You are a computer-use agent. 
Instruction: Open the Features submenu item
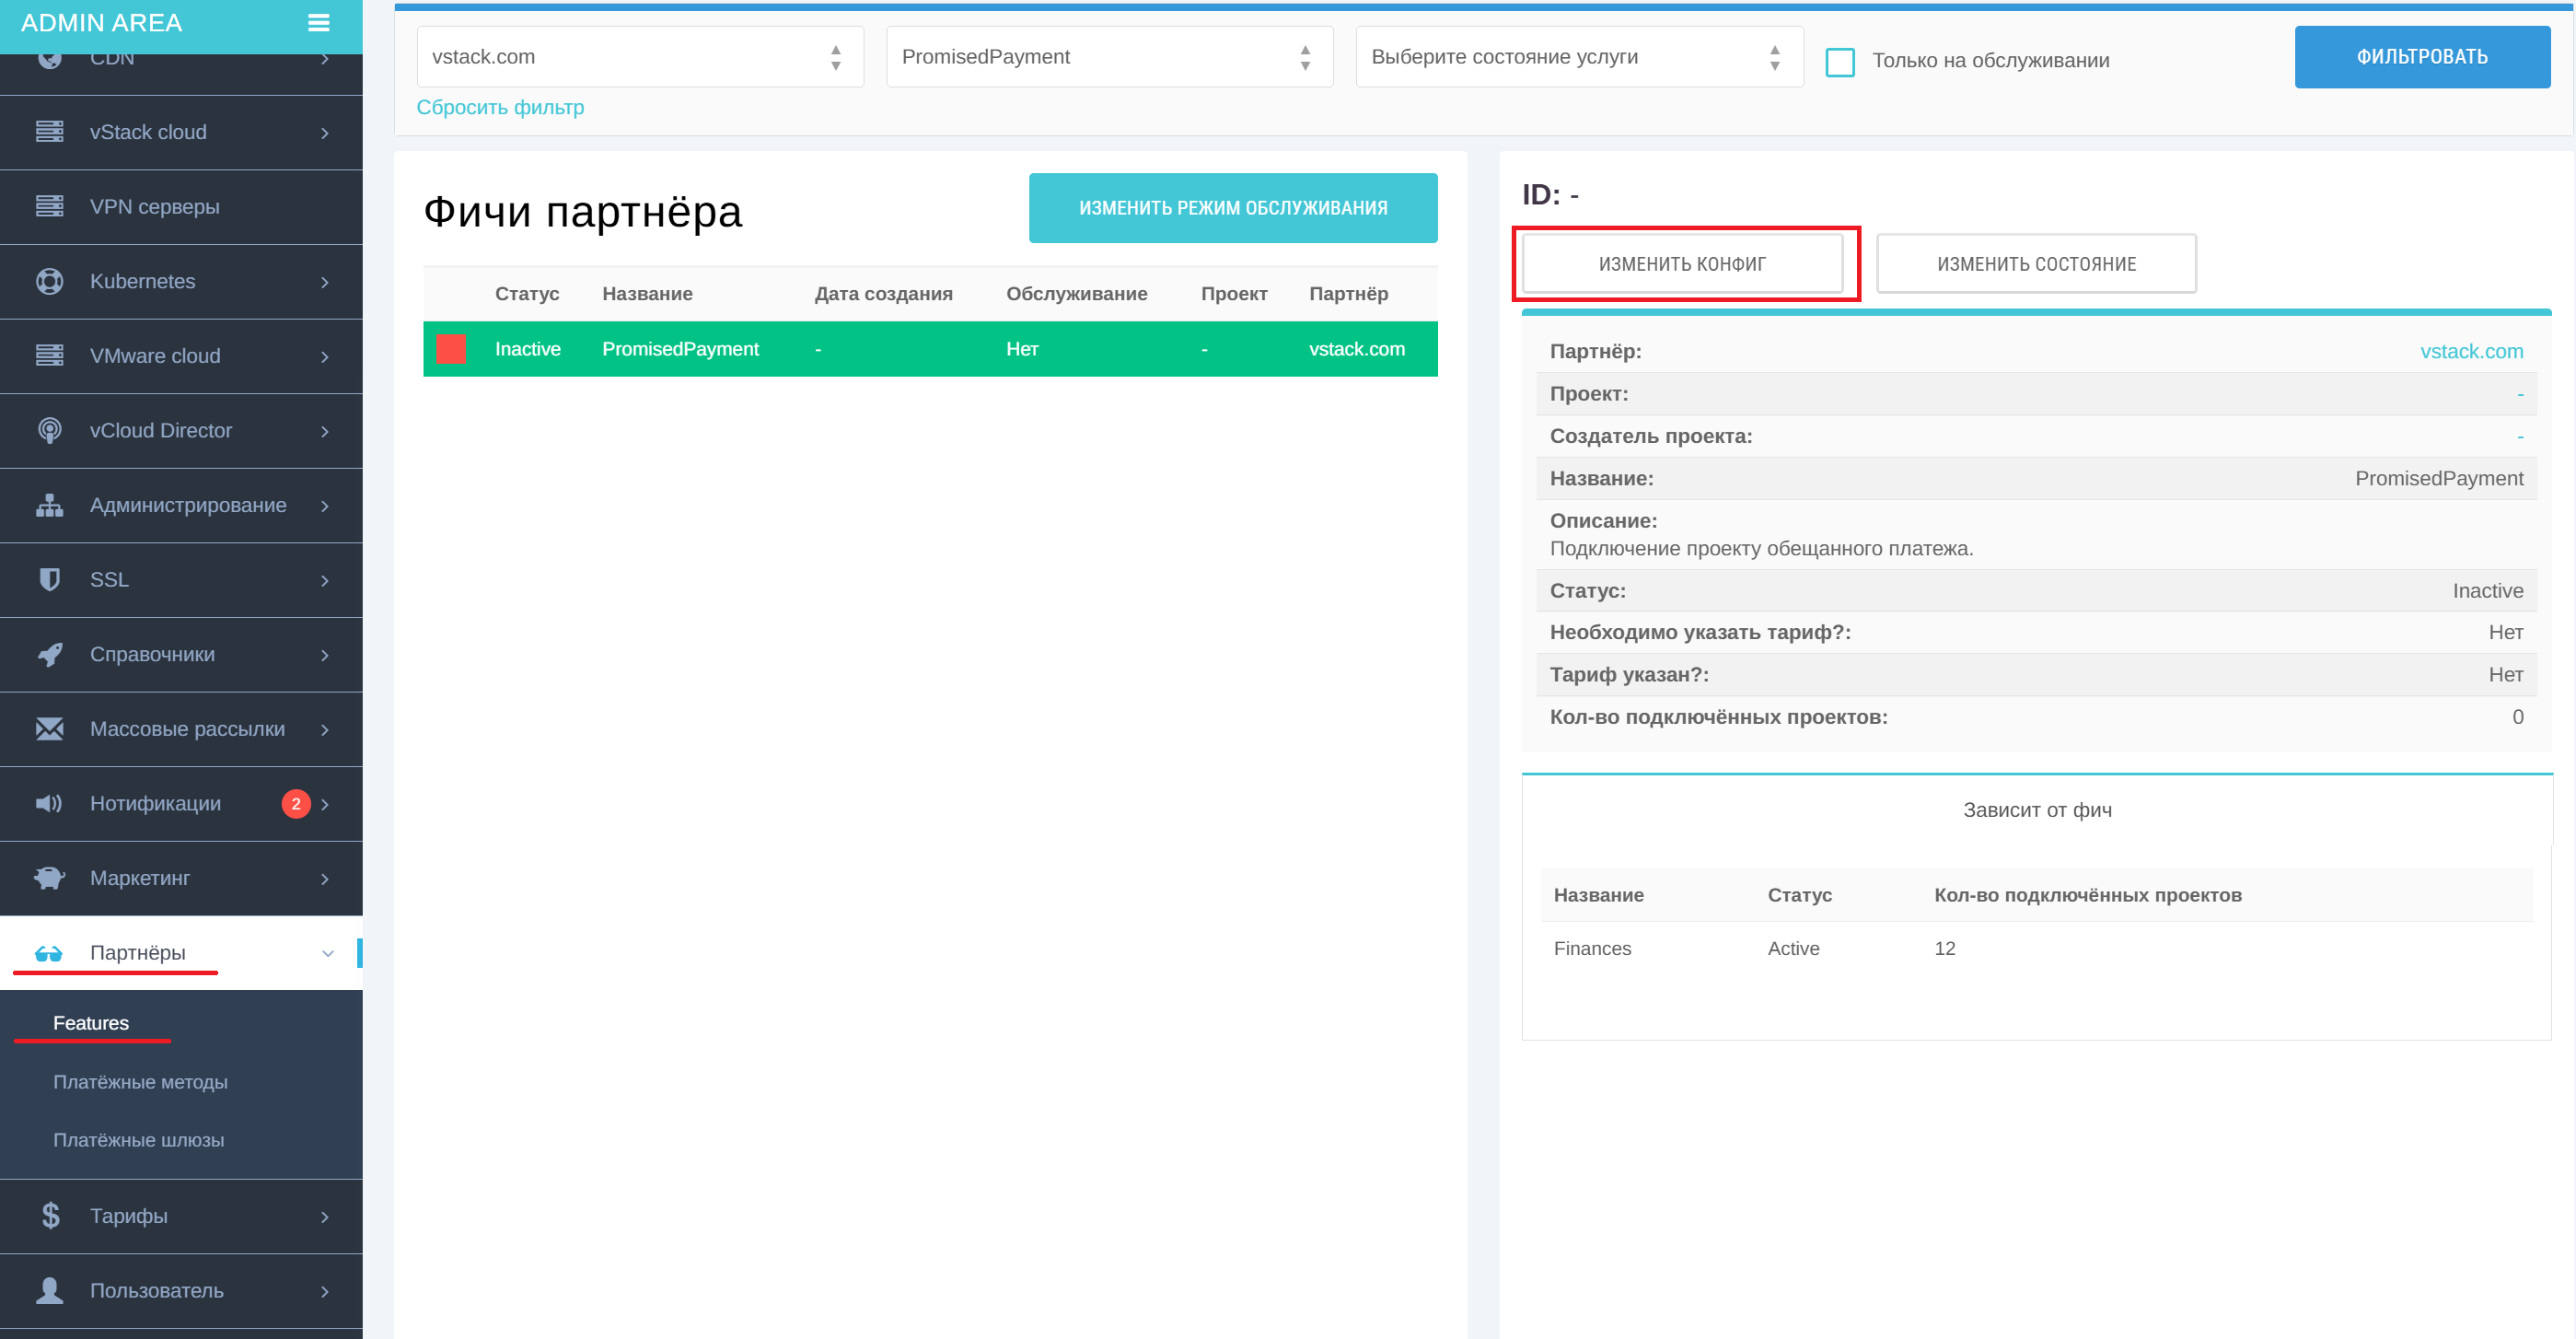[91, 1023]
